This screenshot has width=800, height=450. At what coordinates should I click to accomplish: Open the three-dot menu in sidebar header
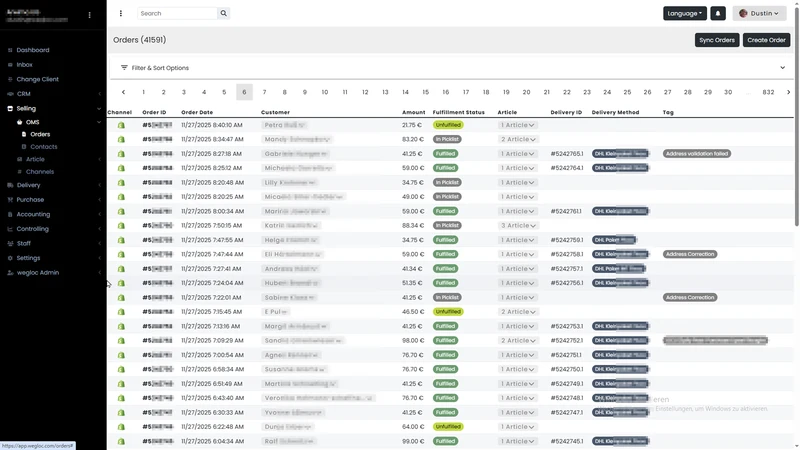89,15
